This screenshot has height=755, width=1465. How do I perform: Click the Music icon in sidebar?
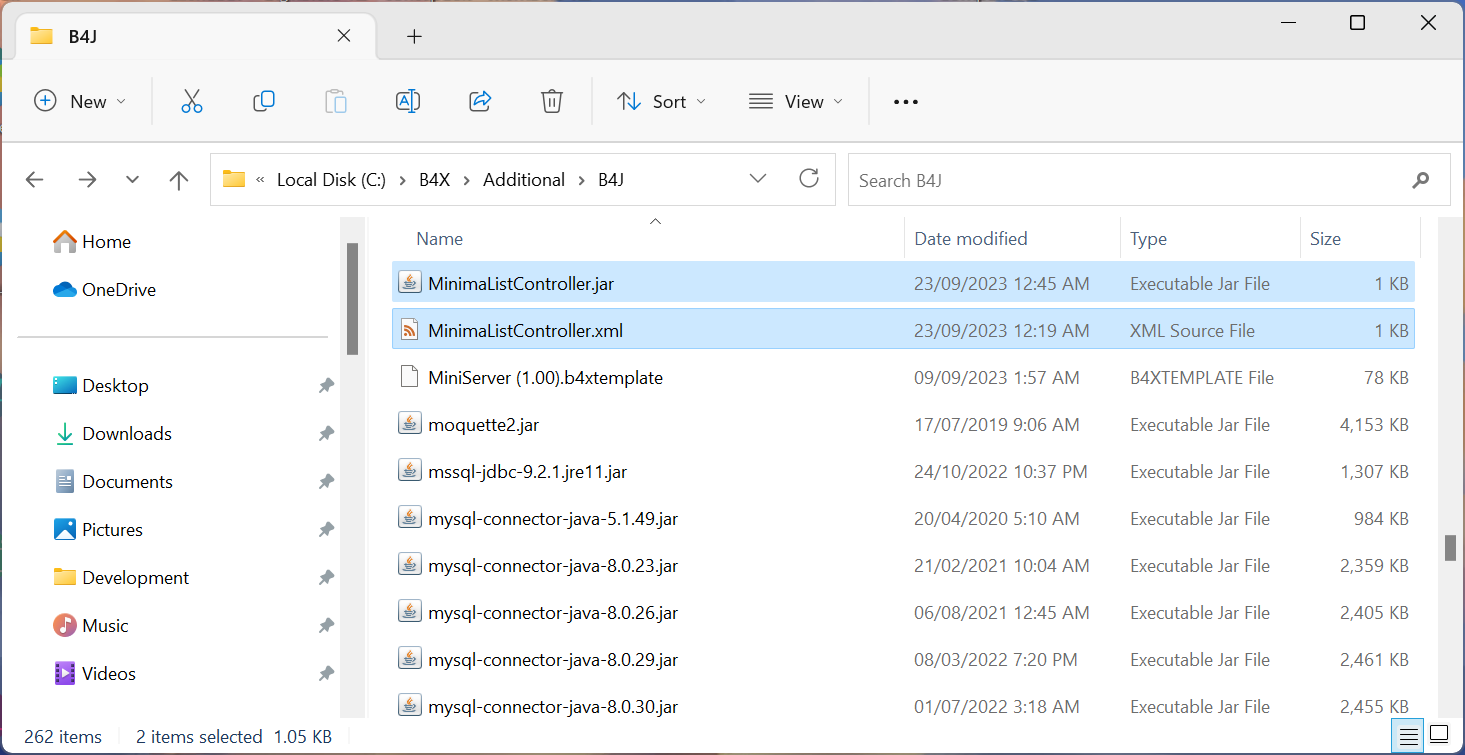click(x=65, y=626)
